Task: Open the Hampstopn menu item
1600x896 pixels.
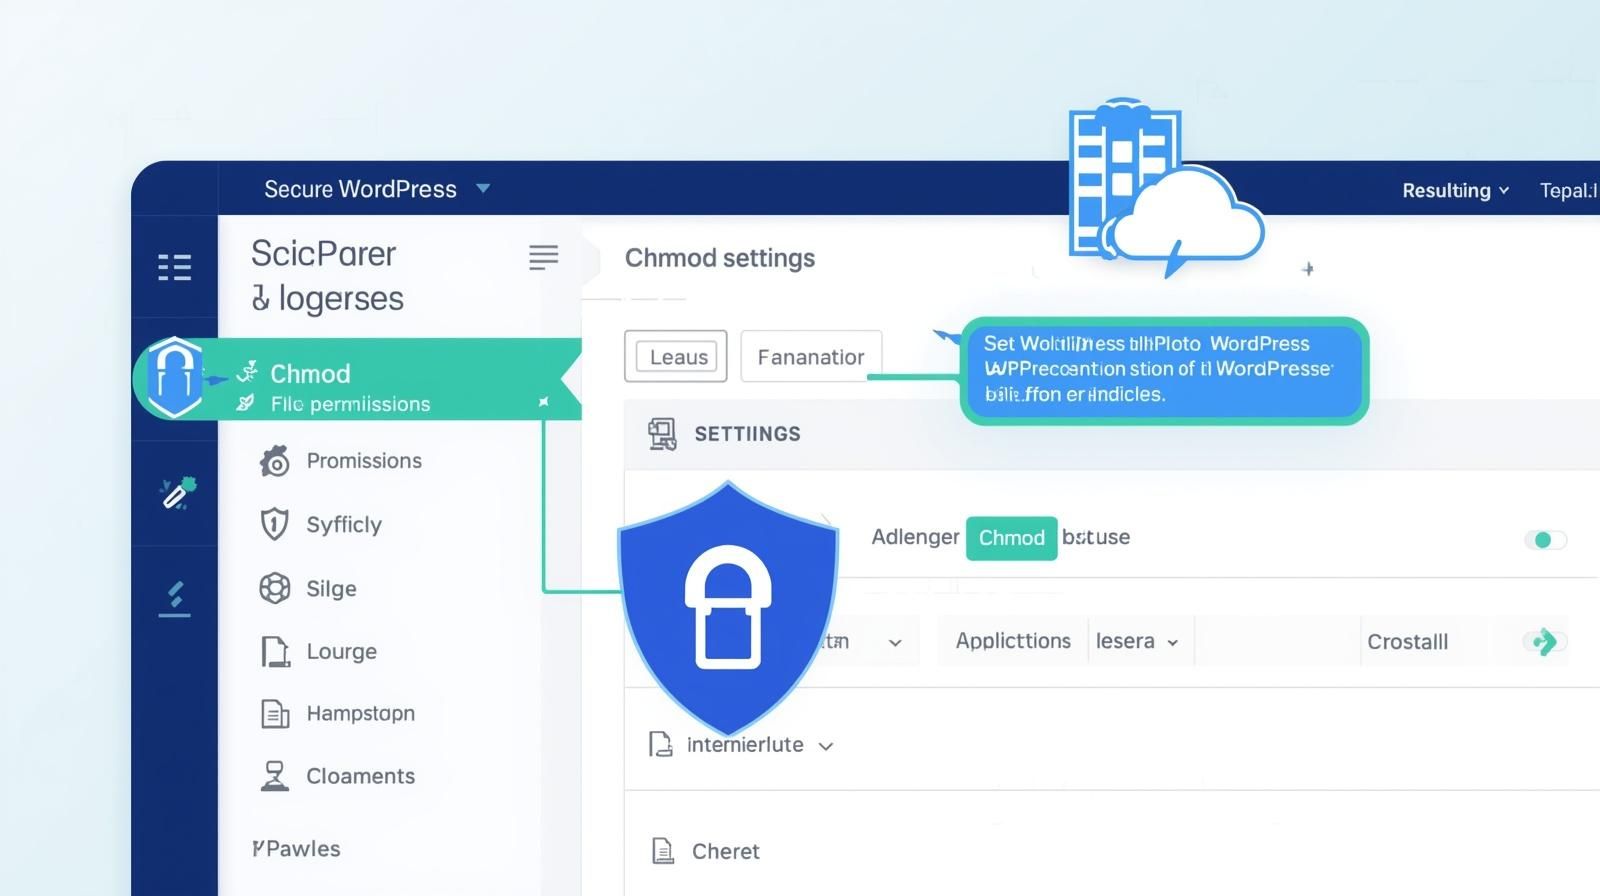Action: coord(360,713)
